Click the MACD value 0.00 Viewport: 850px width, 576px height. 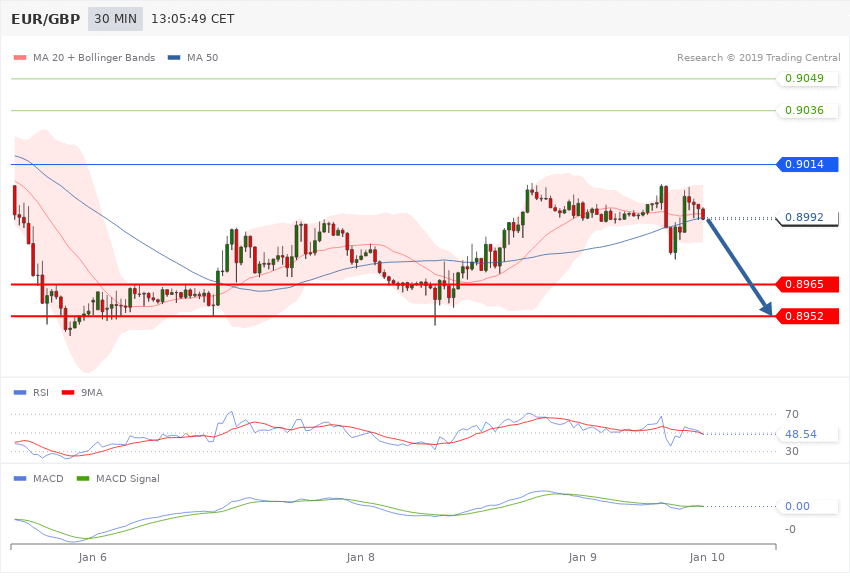tap(797, 507)
